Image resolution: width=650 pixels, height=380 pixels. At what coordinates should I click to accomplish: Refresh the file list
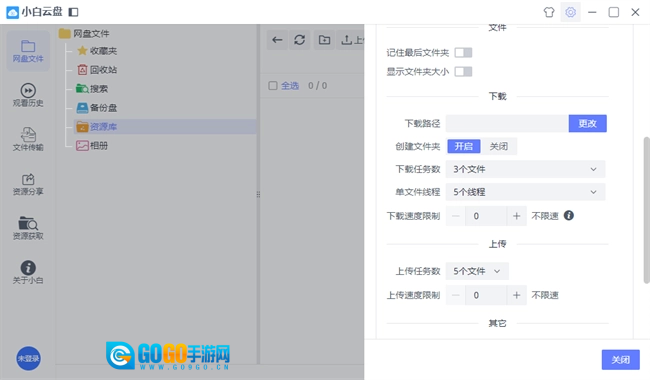point(300,40)
